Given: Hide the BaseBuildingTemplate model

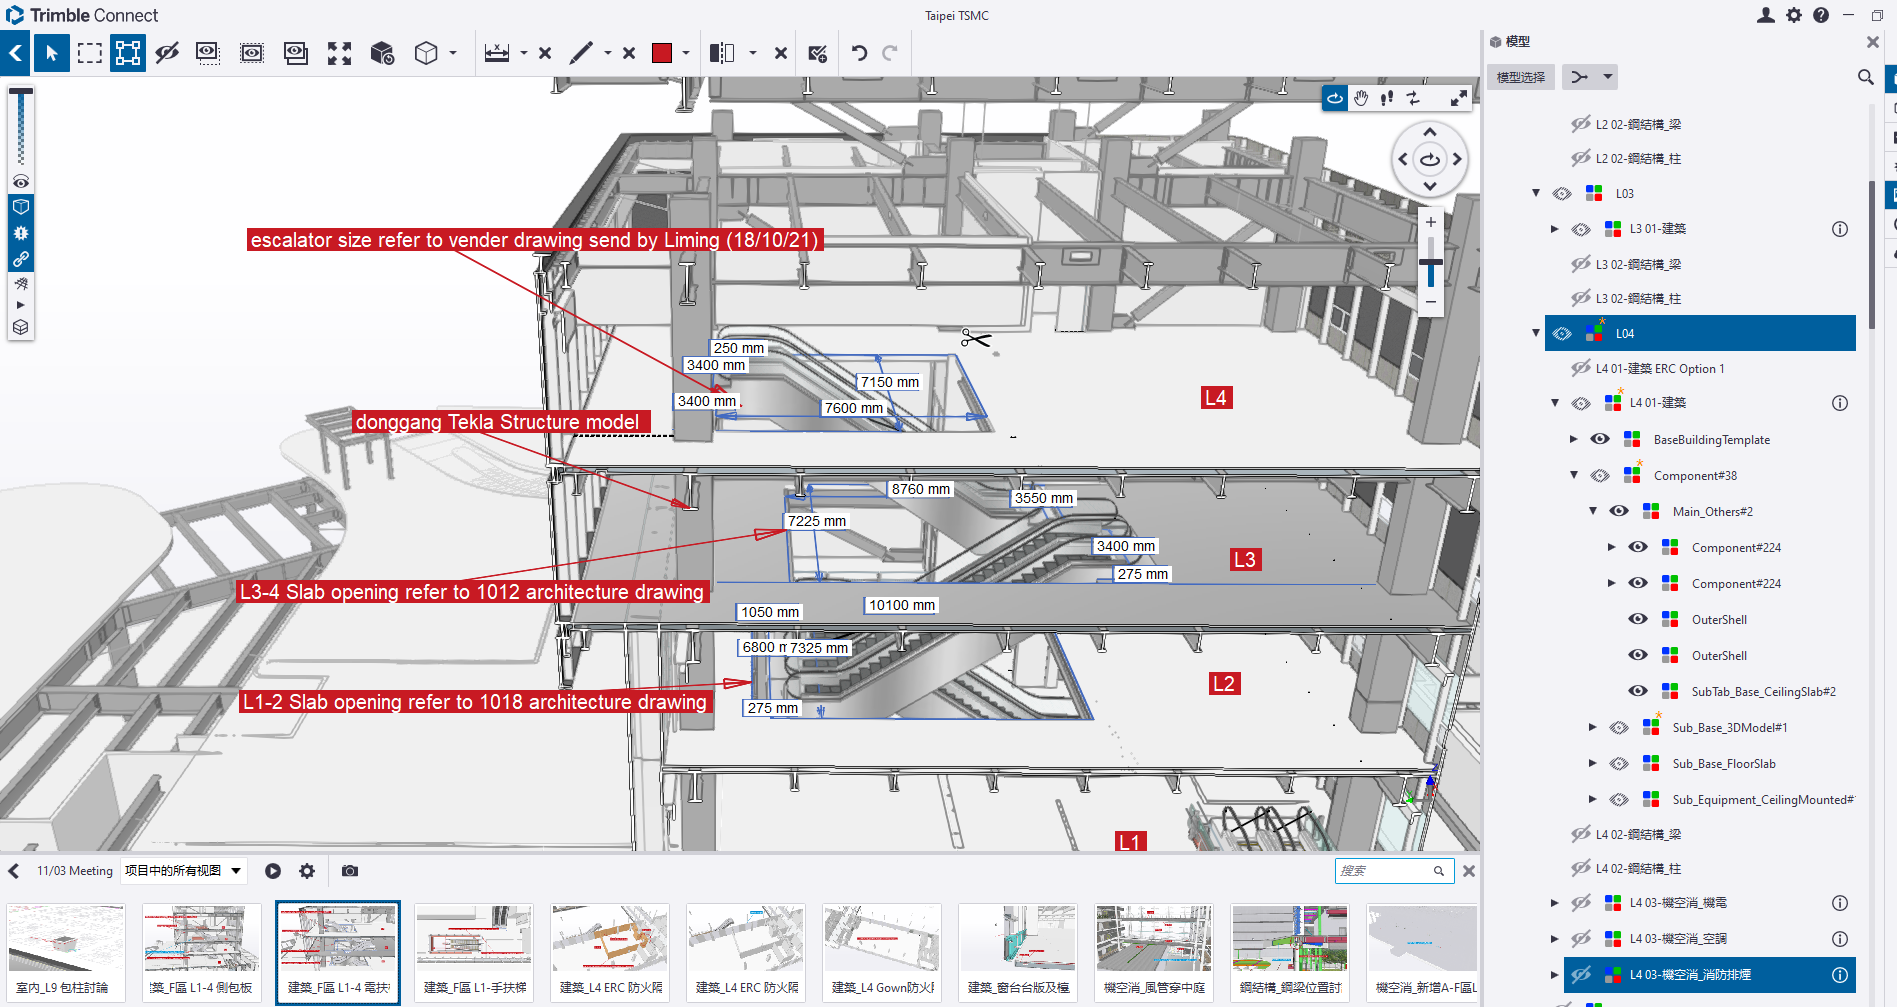Looking at the screenshot, I should [x=1600, y=439].
